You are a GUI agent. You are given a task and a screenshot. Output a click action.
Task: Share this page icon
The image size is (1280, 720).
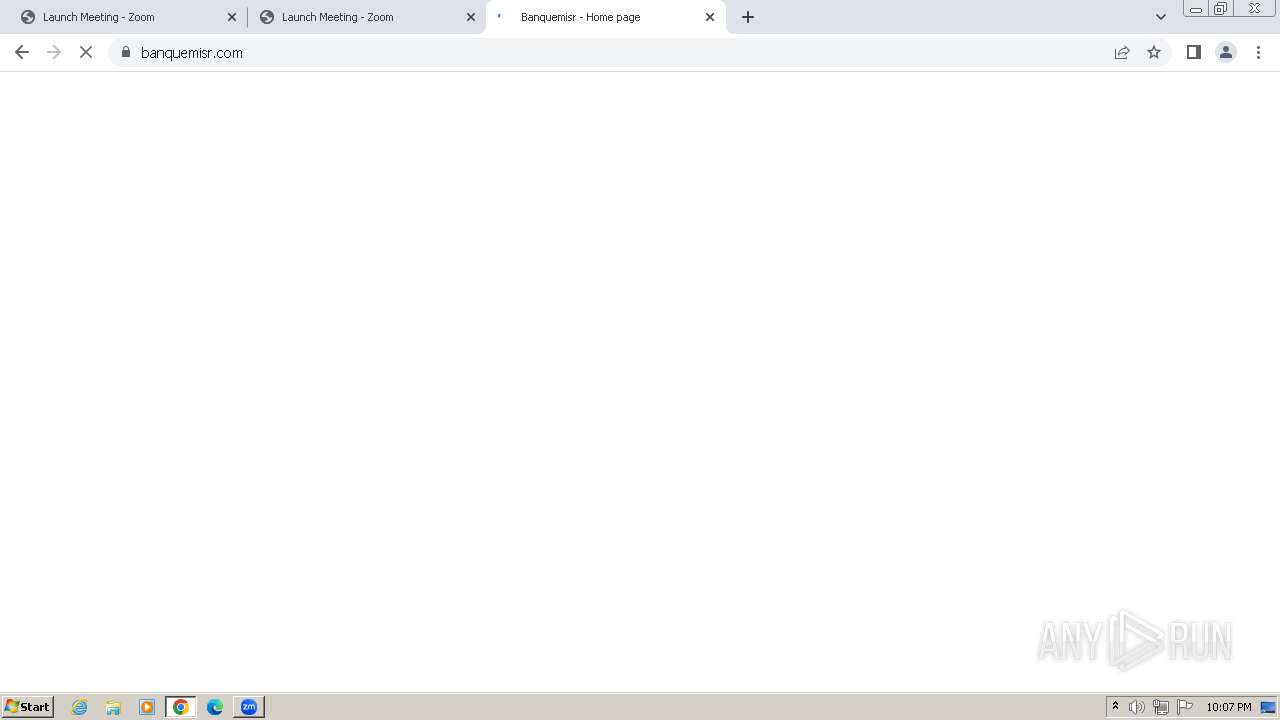click(1122, 53)
